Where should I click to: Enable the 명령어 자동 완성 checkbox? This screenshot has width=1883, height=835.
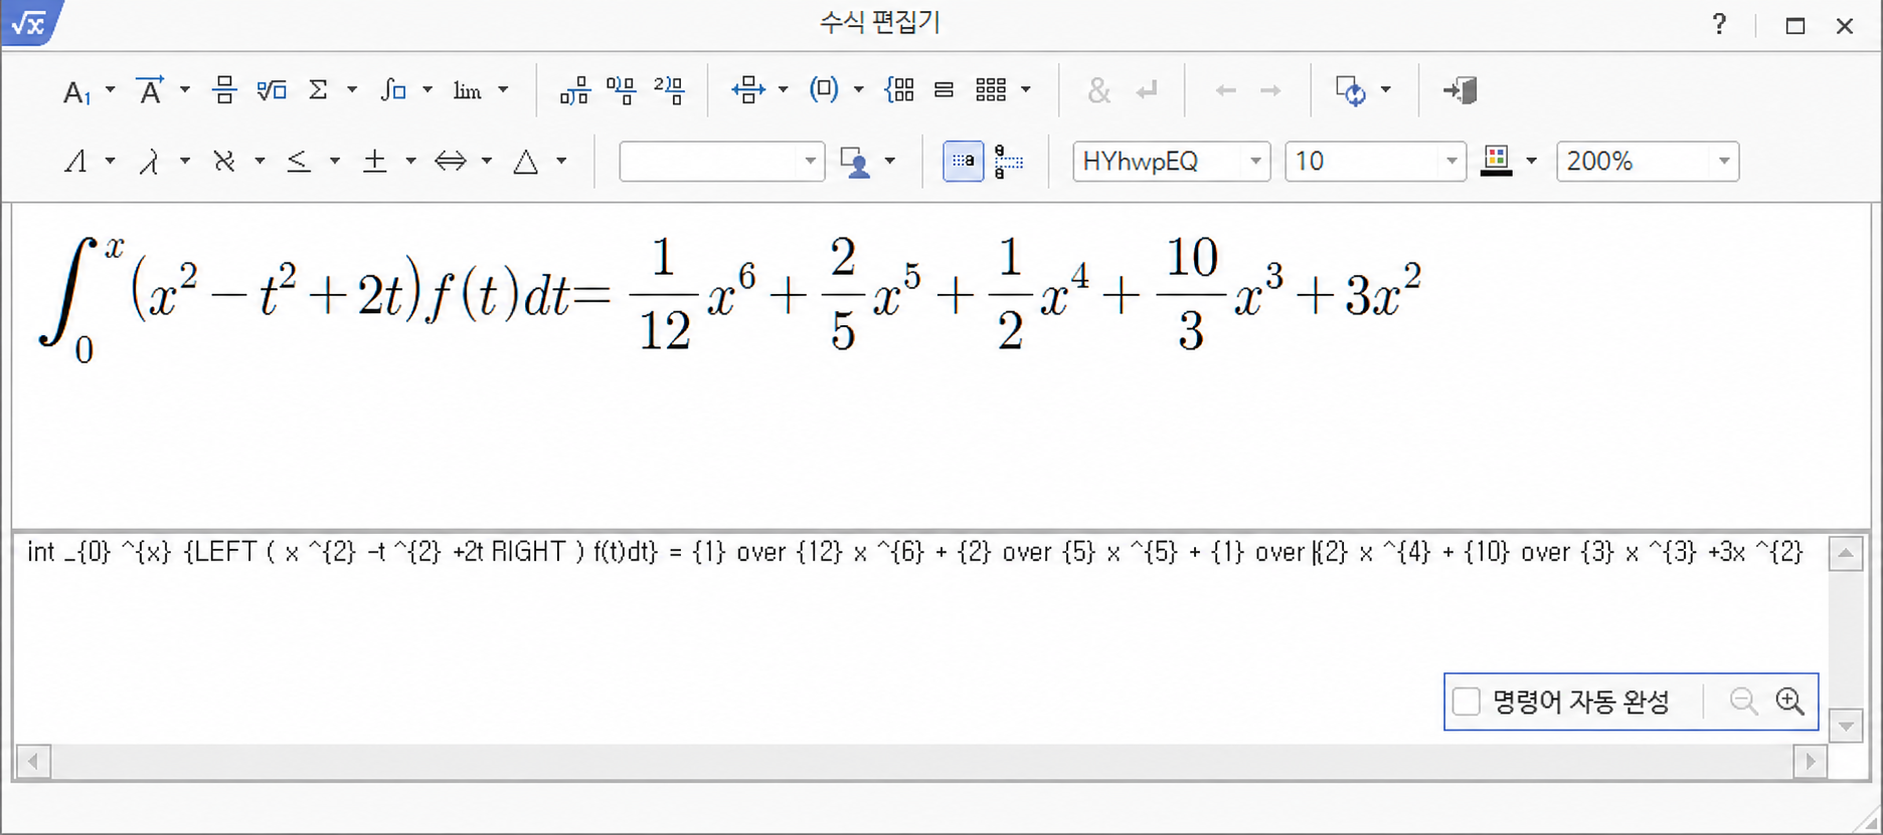pyautogui.click(x=1466, y=702)
